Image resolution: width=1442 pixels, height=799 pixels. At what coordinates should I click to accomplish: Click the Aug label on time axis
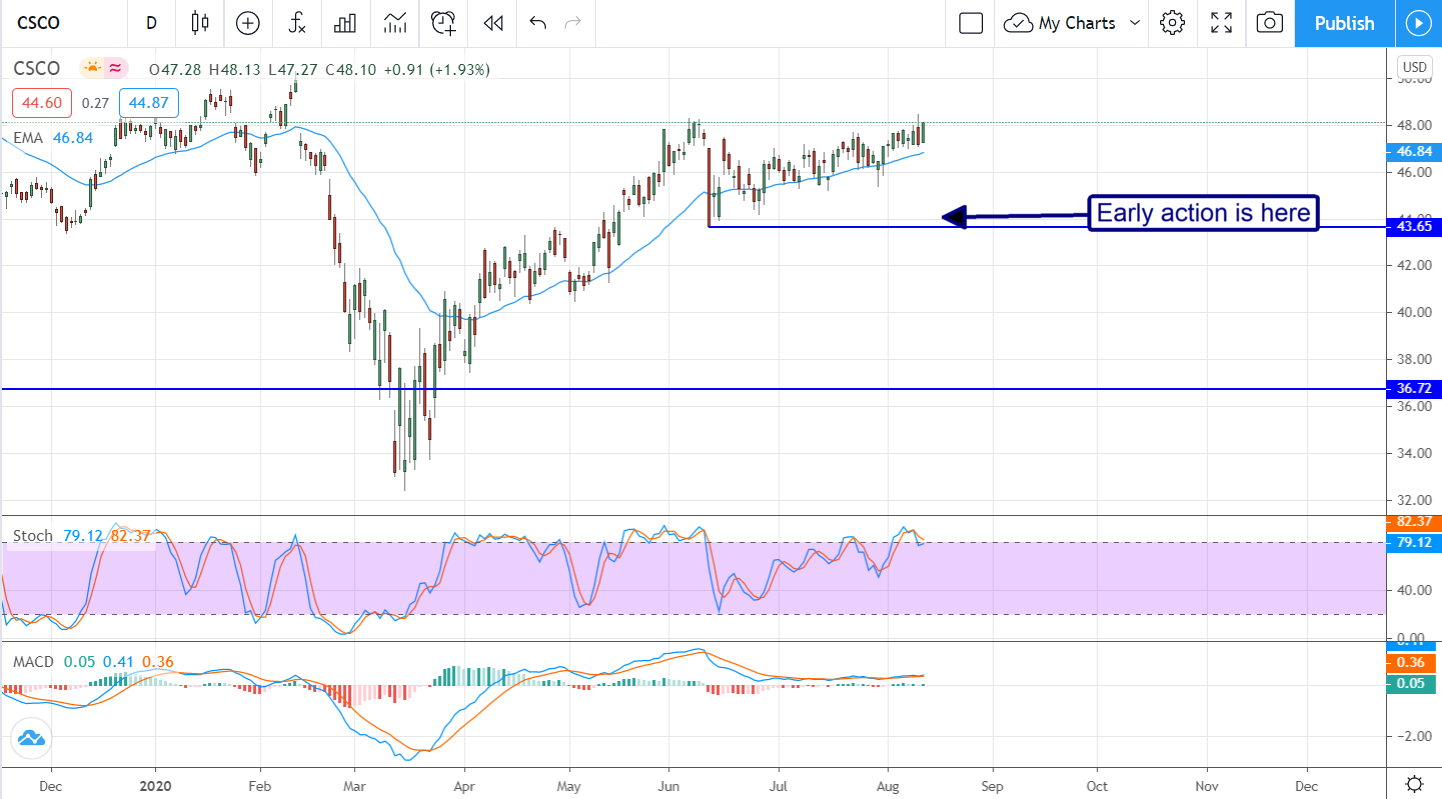[x=887, y=785]
